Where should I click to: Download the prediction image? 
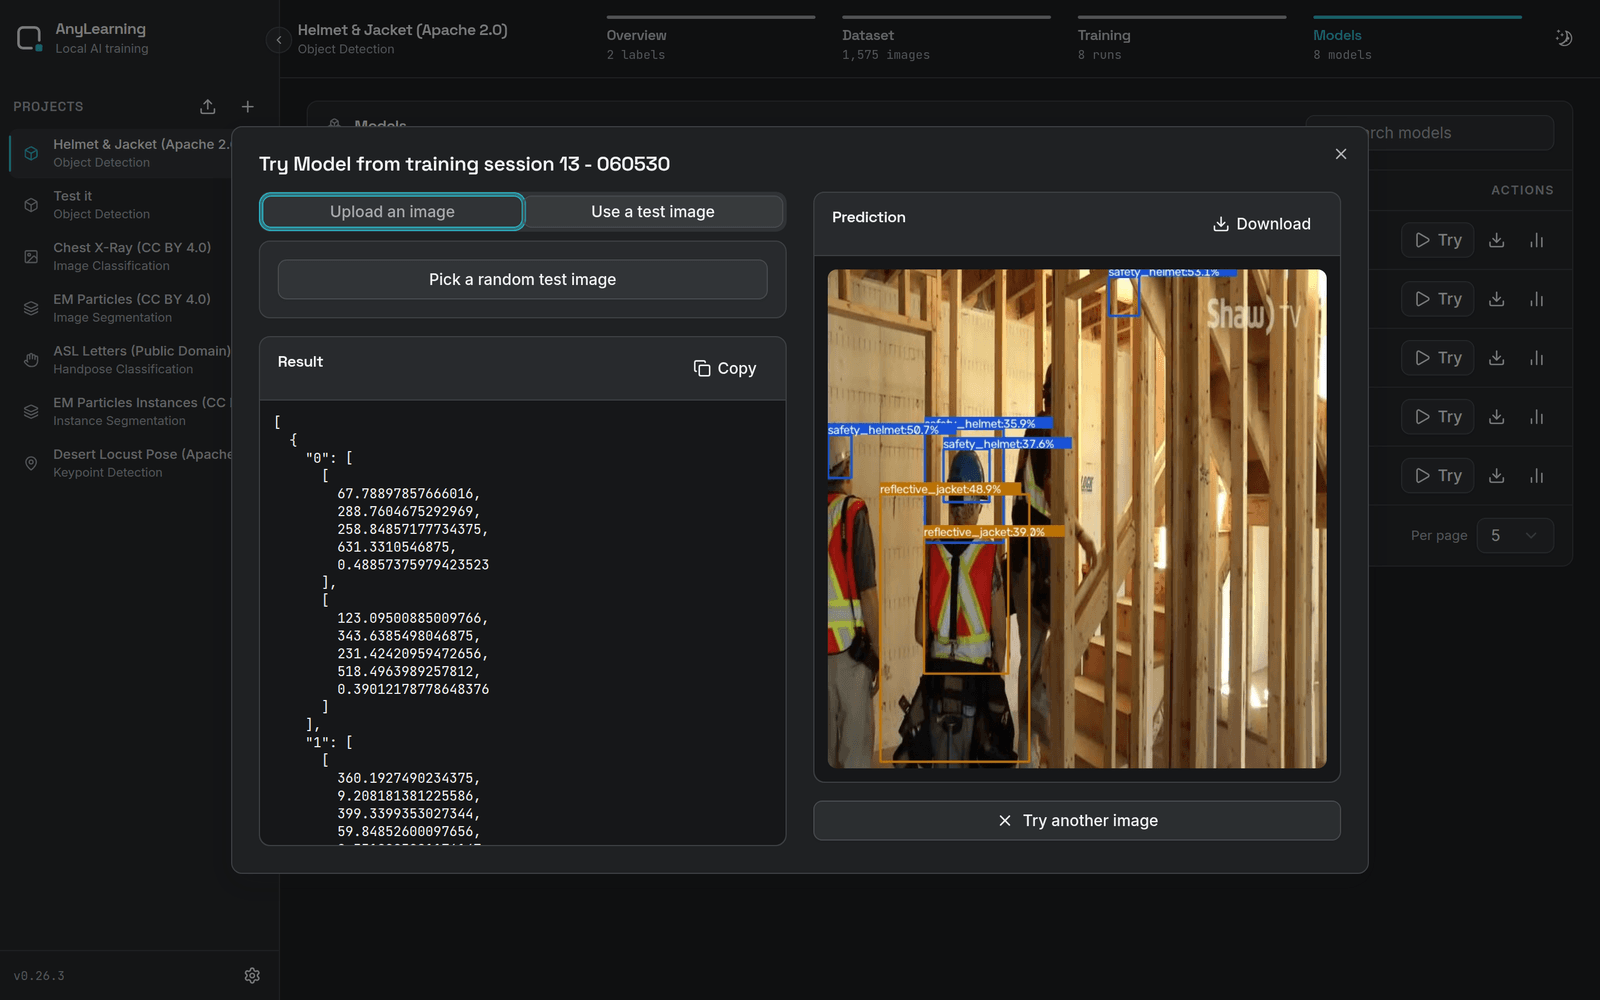point(1262,224)
